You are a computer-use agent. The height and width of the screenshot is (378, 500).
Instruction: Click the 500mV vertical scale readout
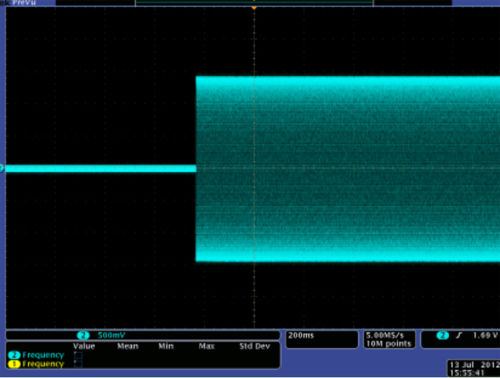tap(111, 335)
